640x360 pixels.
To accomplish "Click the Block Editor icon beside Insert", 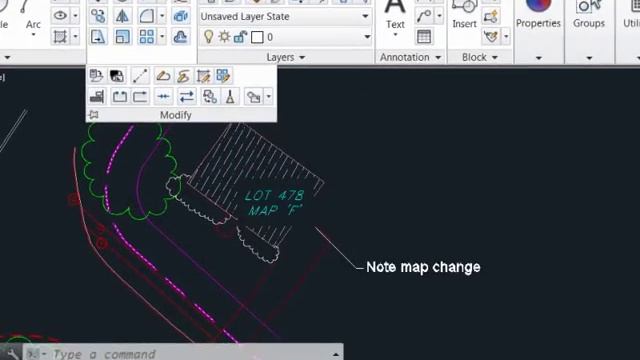I will click(490, 16).
